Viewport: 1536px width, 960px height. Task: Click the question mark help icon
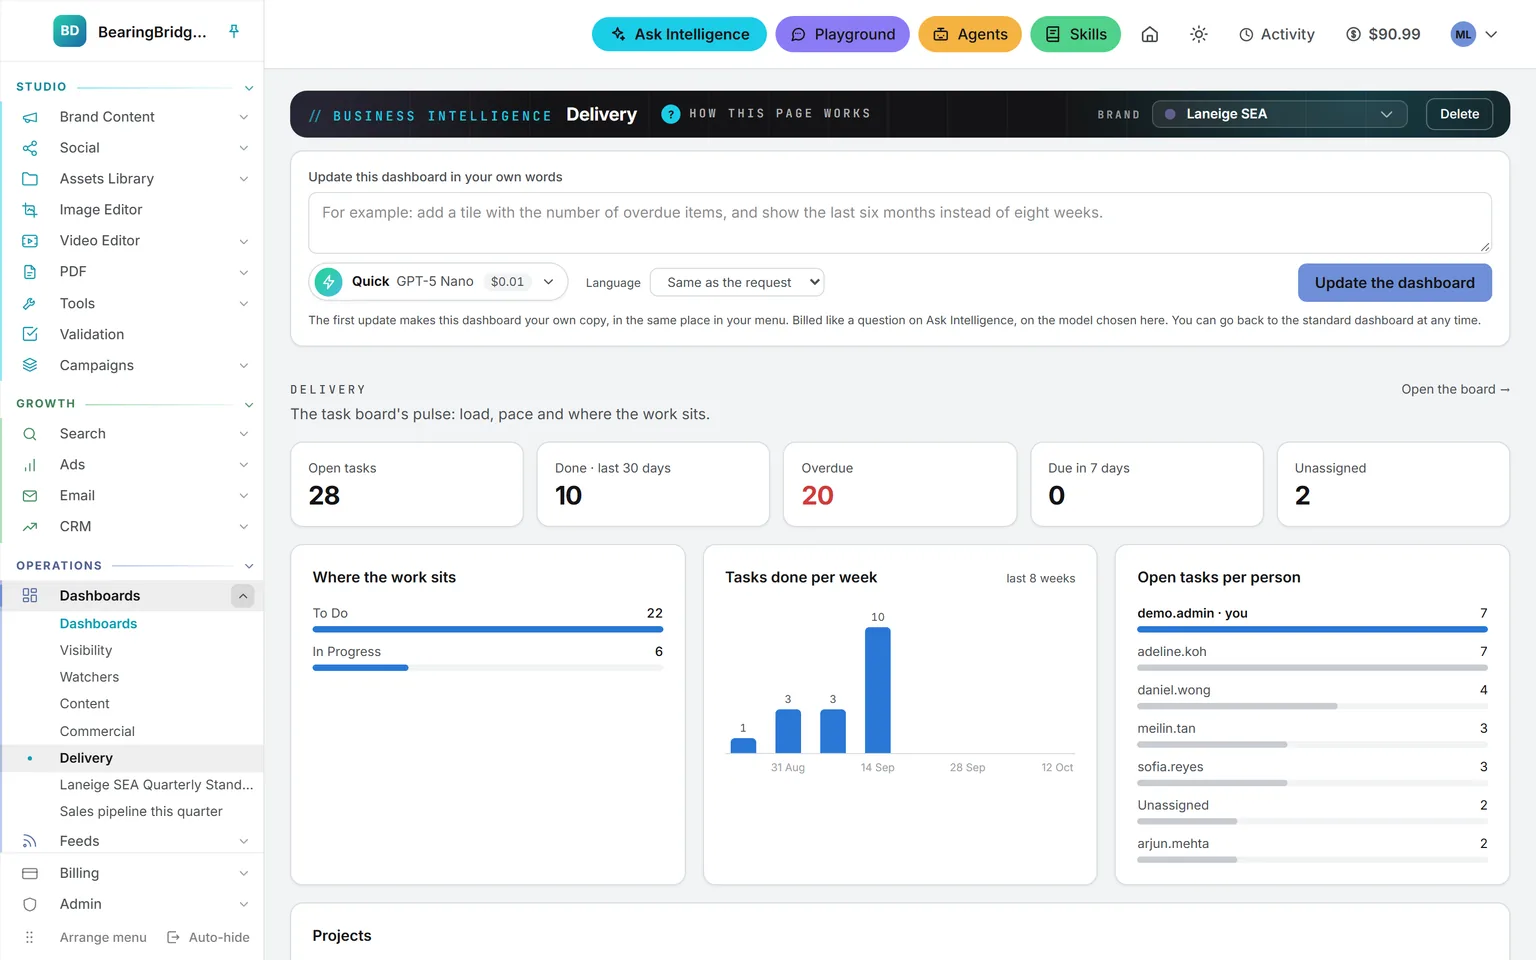click(x=671, y=114)
